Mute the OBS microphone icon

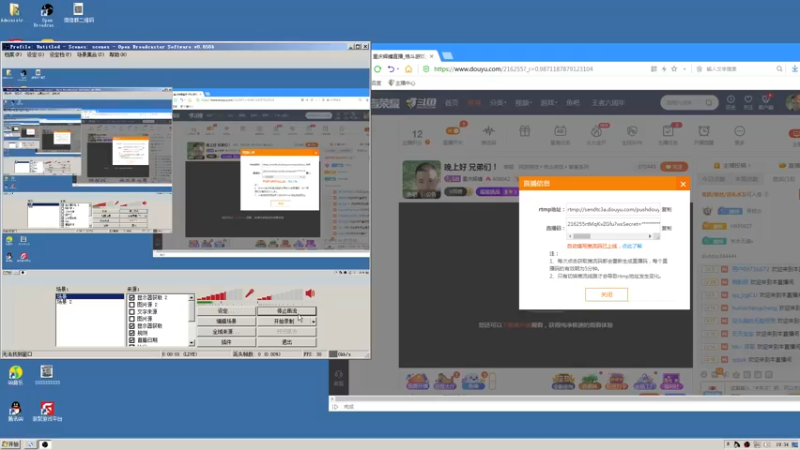click(249, 293)
